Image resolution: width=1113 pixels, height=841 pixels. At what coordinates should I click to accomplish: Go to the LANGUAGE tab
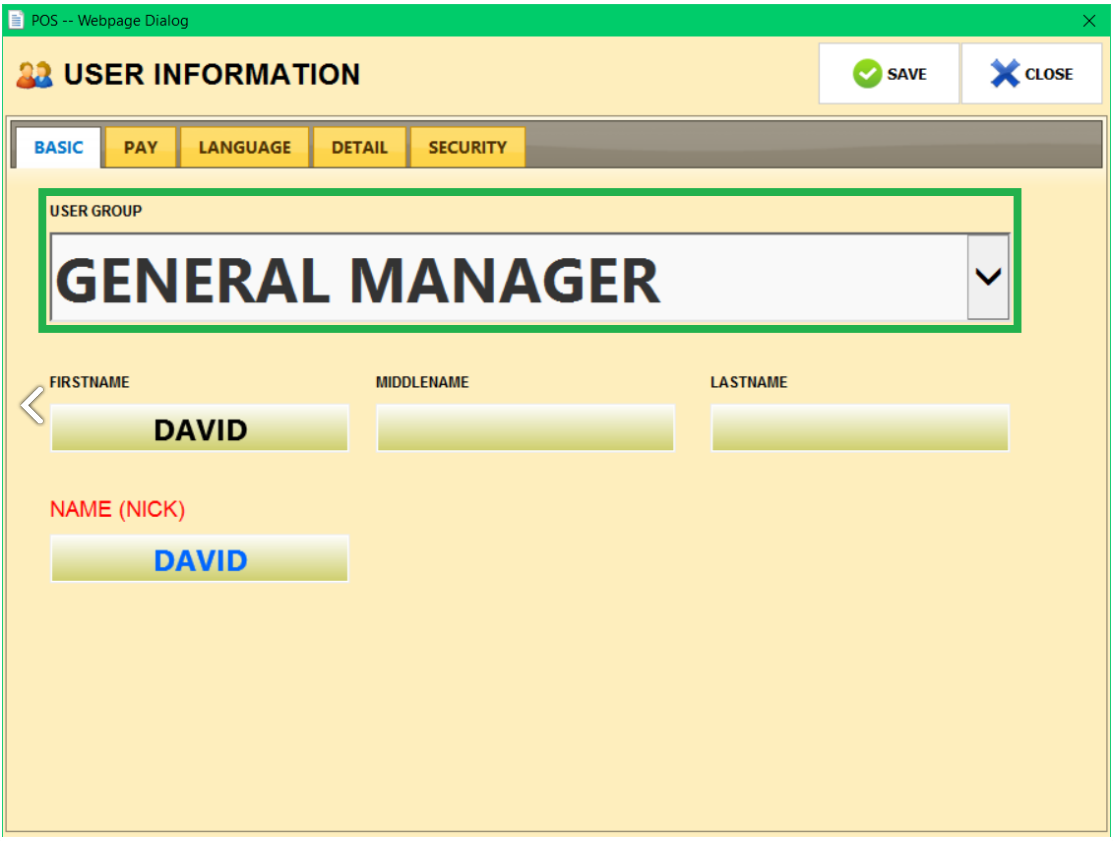coord(244,147)
